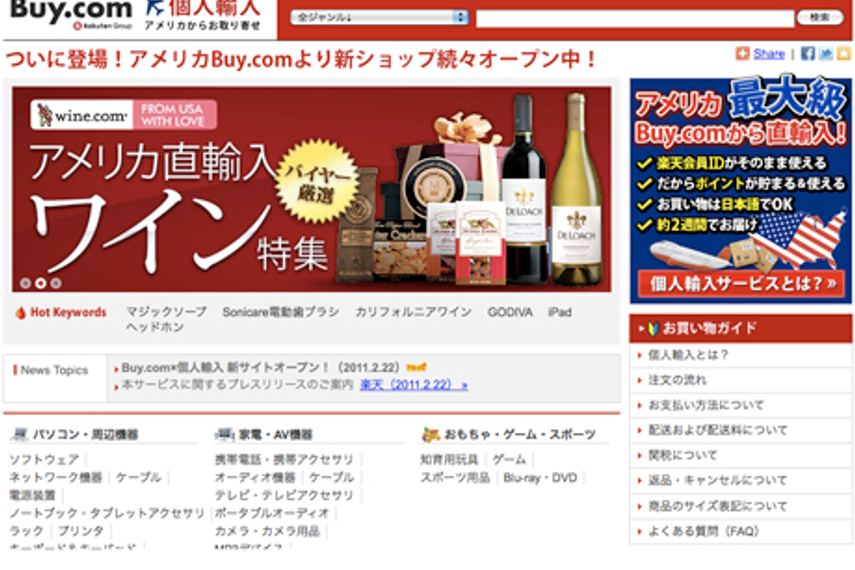Click the computer icon by パソコン・周辺機器
The height and width of the screenshot is (570, 855).
[x=20, y=434]
